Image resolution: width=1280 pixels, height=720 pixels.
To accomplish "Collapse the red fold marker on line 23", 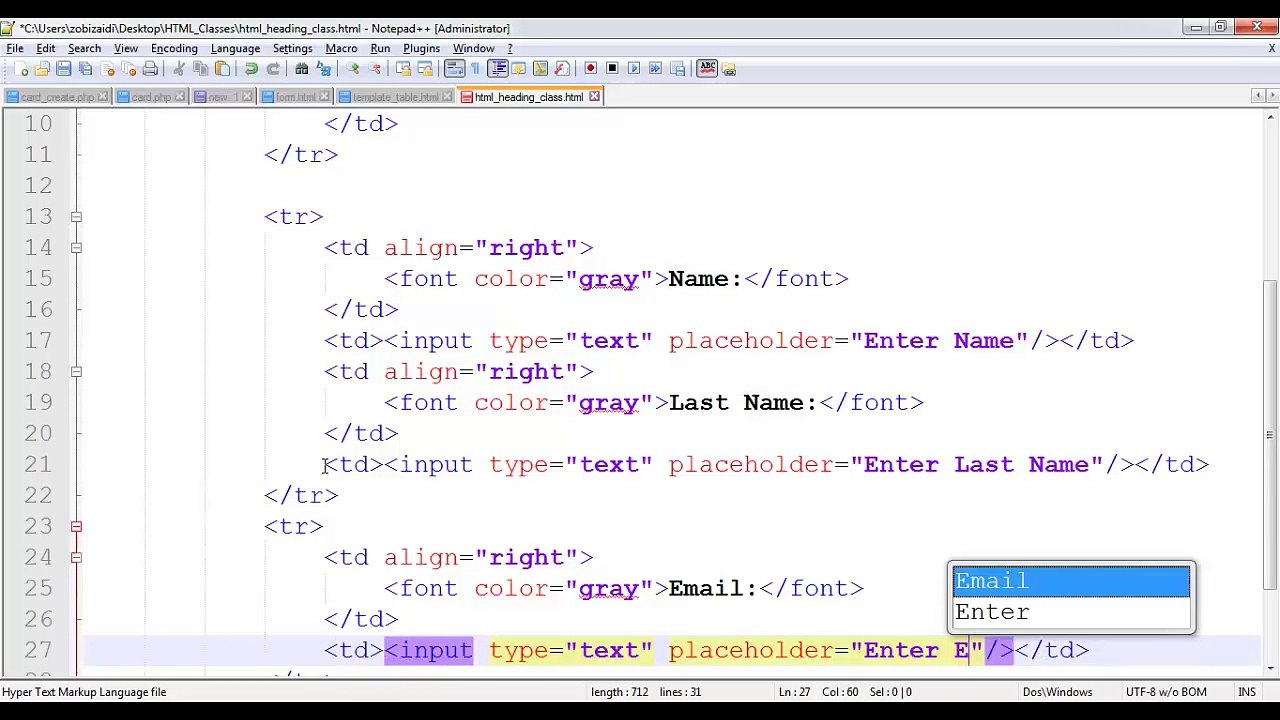I will click(76, 527).
